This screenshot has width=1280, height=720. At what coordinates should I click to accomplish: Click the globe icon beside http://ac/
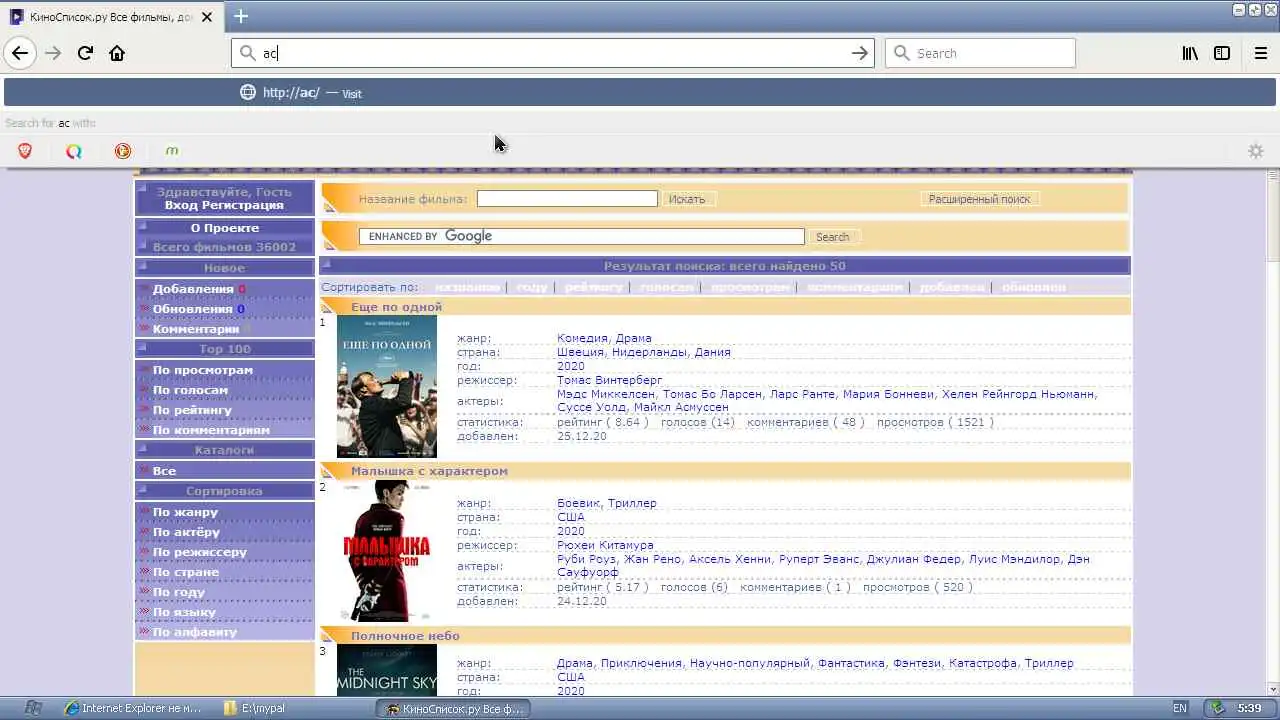(x=248, y=92)
